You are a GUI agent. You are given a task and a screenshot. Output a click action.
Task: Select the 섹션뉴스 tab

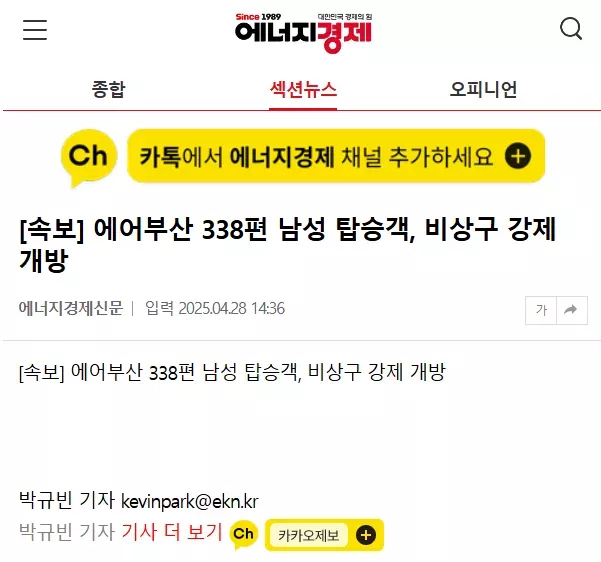pos(303,90)
